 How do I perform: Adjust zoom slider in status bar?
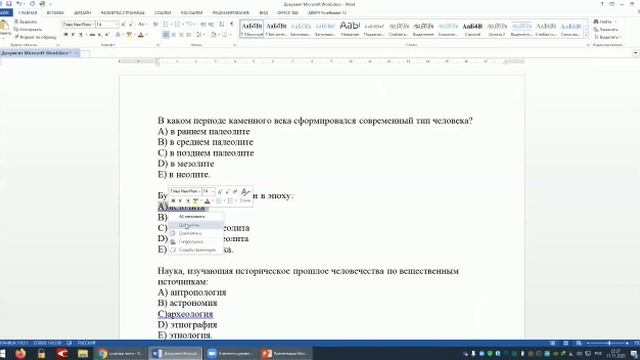[x=609, y=343]
